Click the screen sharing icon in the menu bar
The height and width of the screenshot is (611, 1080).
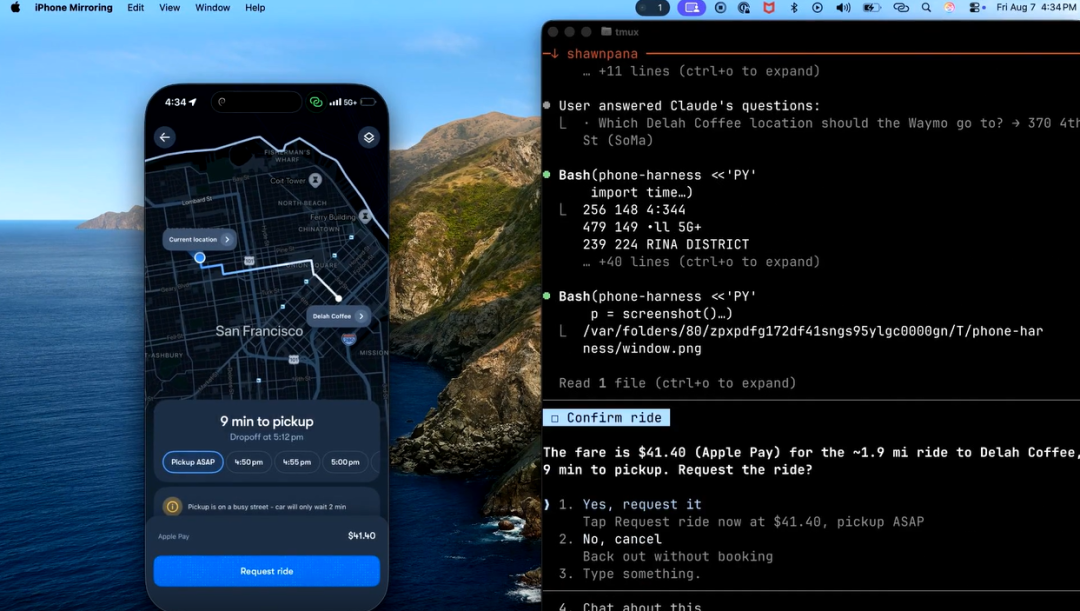pos(692,8)
